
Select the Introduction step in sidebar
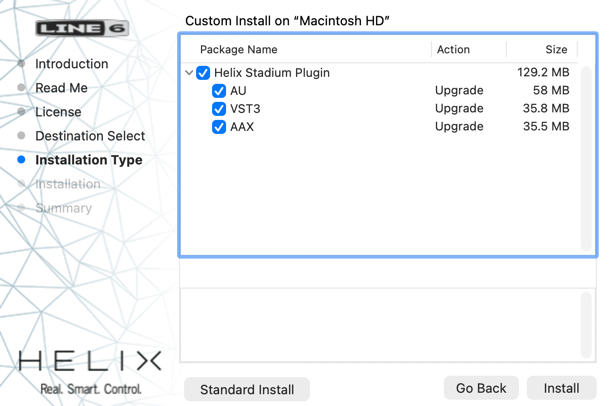tap(72, 64)
